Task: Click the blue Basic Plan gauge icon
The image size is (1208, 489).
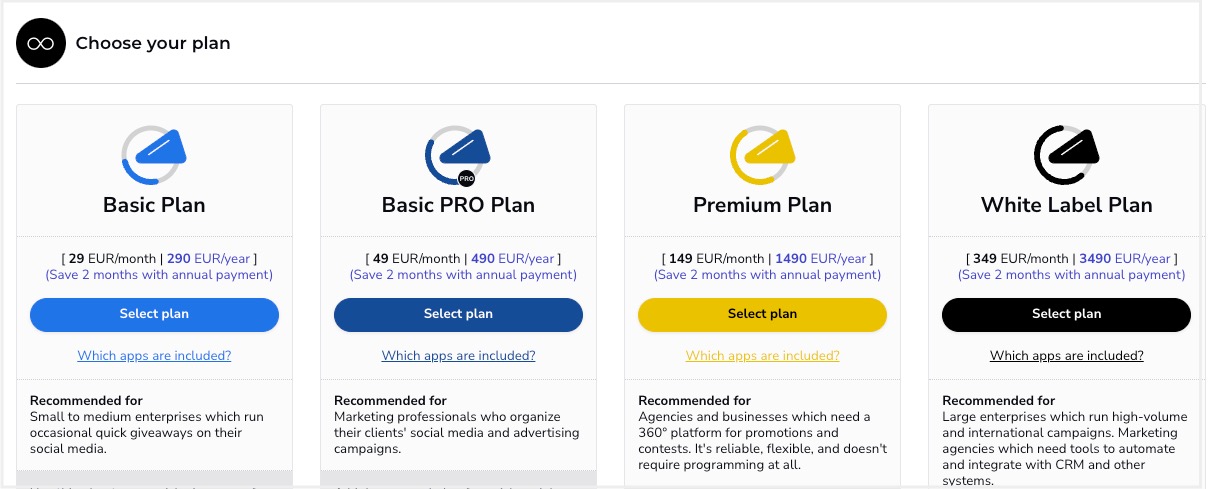Action: pyautogui.click(x=154, y=156)
